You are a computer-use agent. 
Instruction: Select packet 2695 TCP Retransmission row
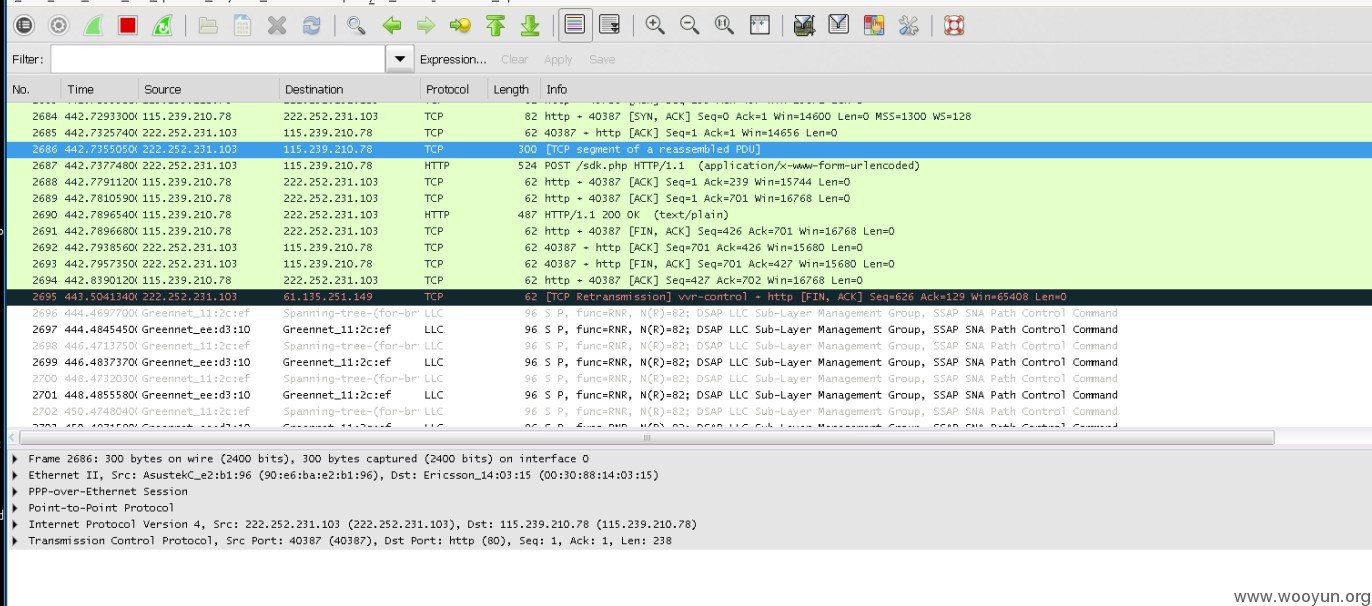689,296
